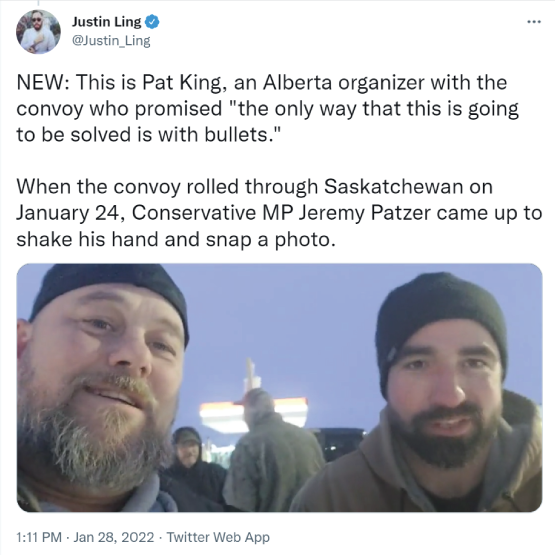Click the gray-bearded man on photo's left
This screenshot has height=555, width=555.
[x=101, y=388]
